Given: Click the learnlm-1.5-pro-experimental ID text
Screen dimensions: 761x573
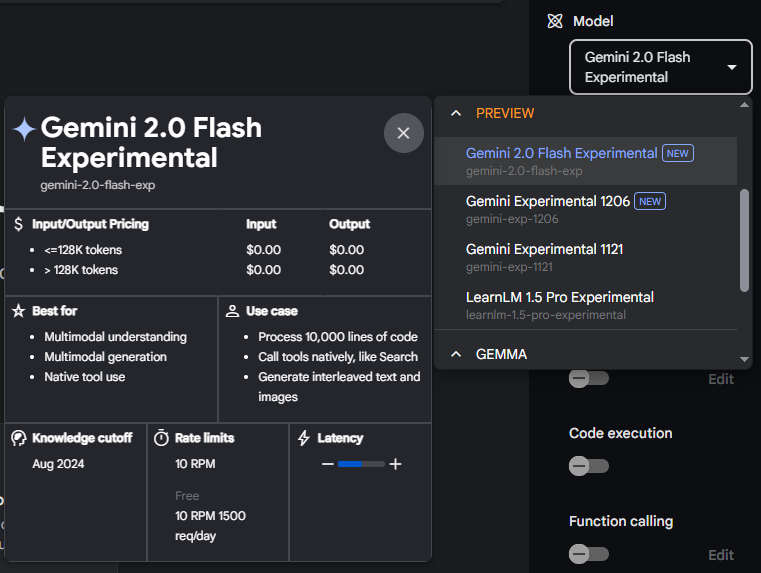Looking at the screenshot, I should [x=546, y=315].
